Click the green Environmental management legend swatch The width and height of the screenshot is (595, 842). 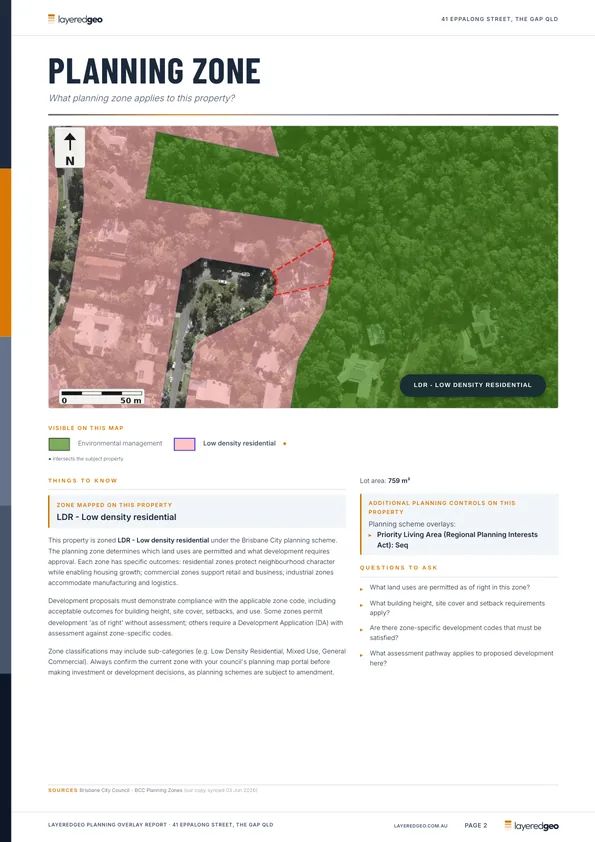(59, 444)
